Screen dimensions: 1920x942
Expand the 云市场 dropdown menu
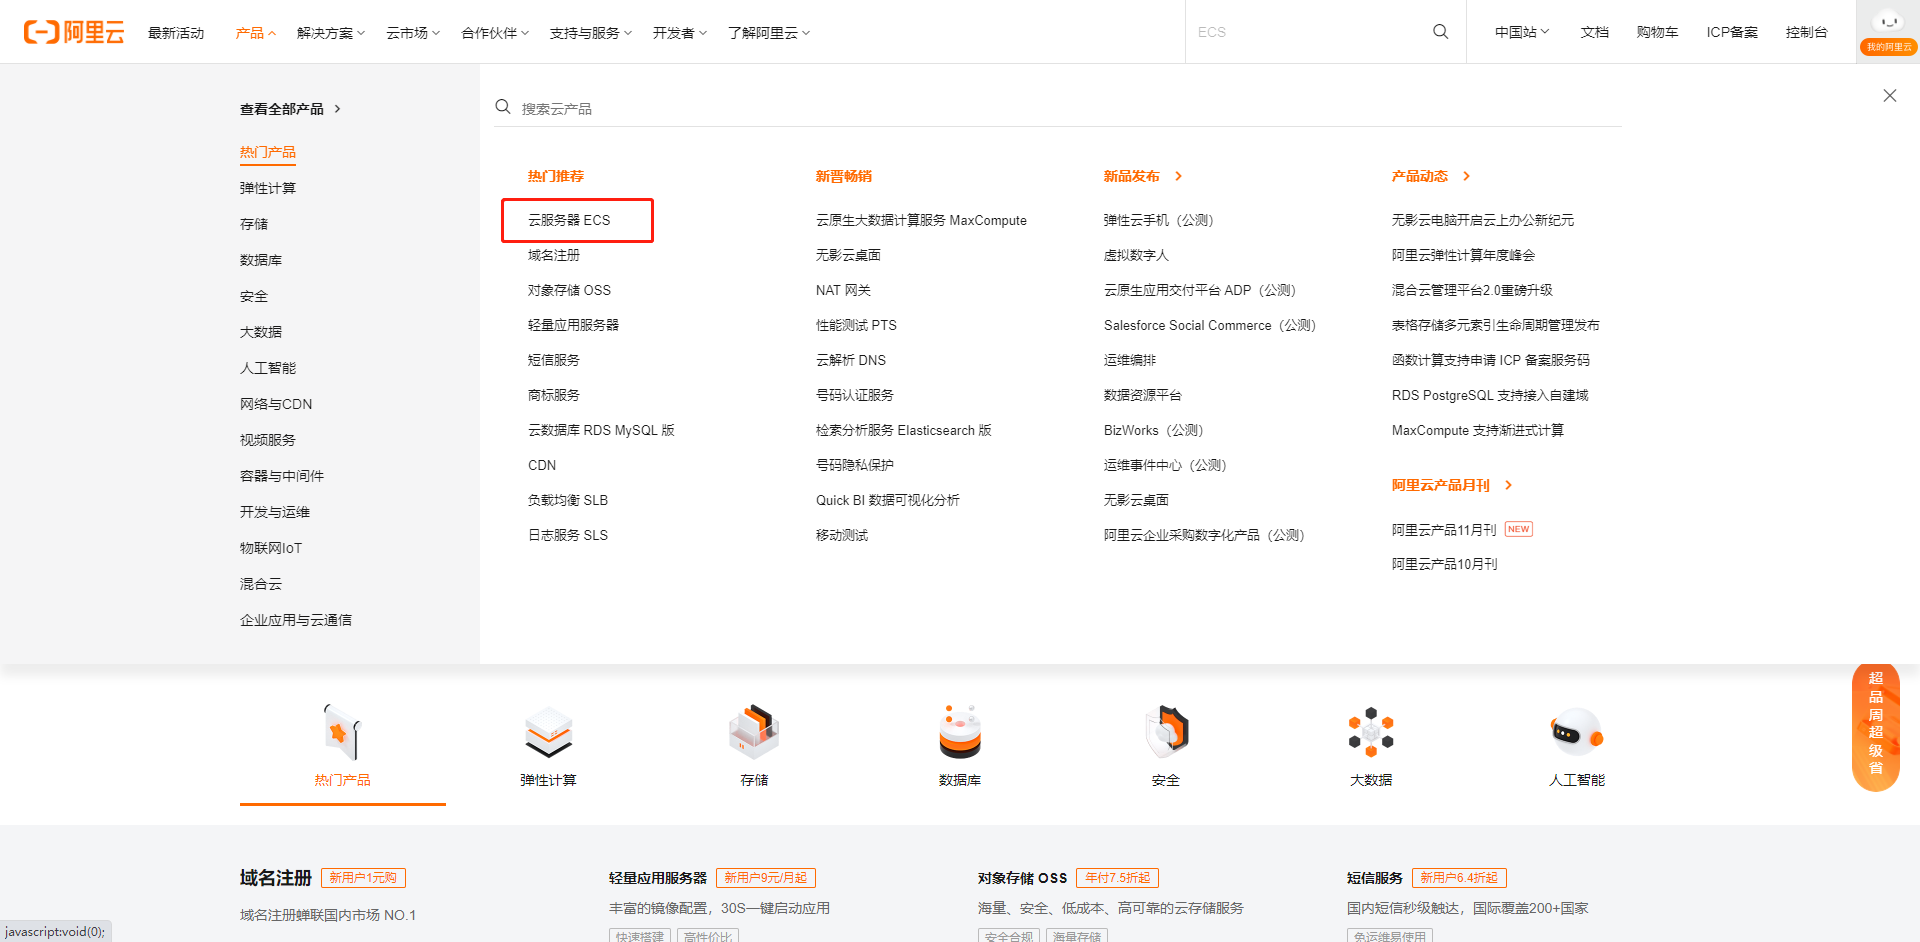[x=413, y=33]
